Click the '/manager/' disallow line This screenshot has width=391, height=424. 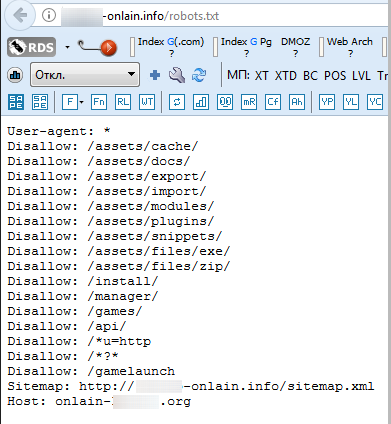[x=83, y=296]
